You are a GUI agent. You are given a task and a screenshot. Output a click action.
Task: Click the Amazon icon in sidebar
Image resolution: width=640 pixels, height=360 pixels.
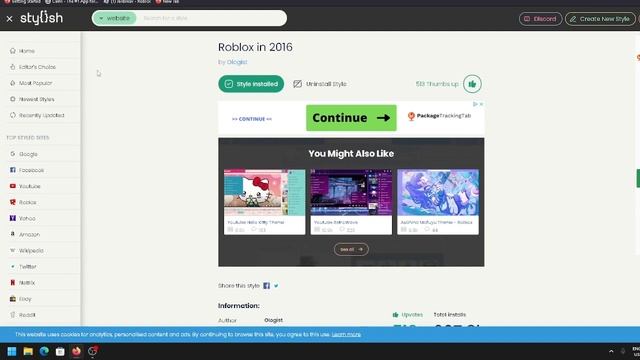tap(13, 234)
